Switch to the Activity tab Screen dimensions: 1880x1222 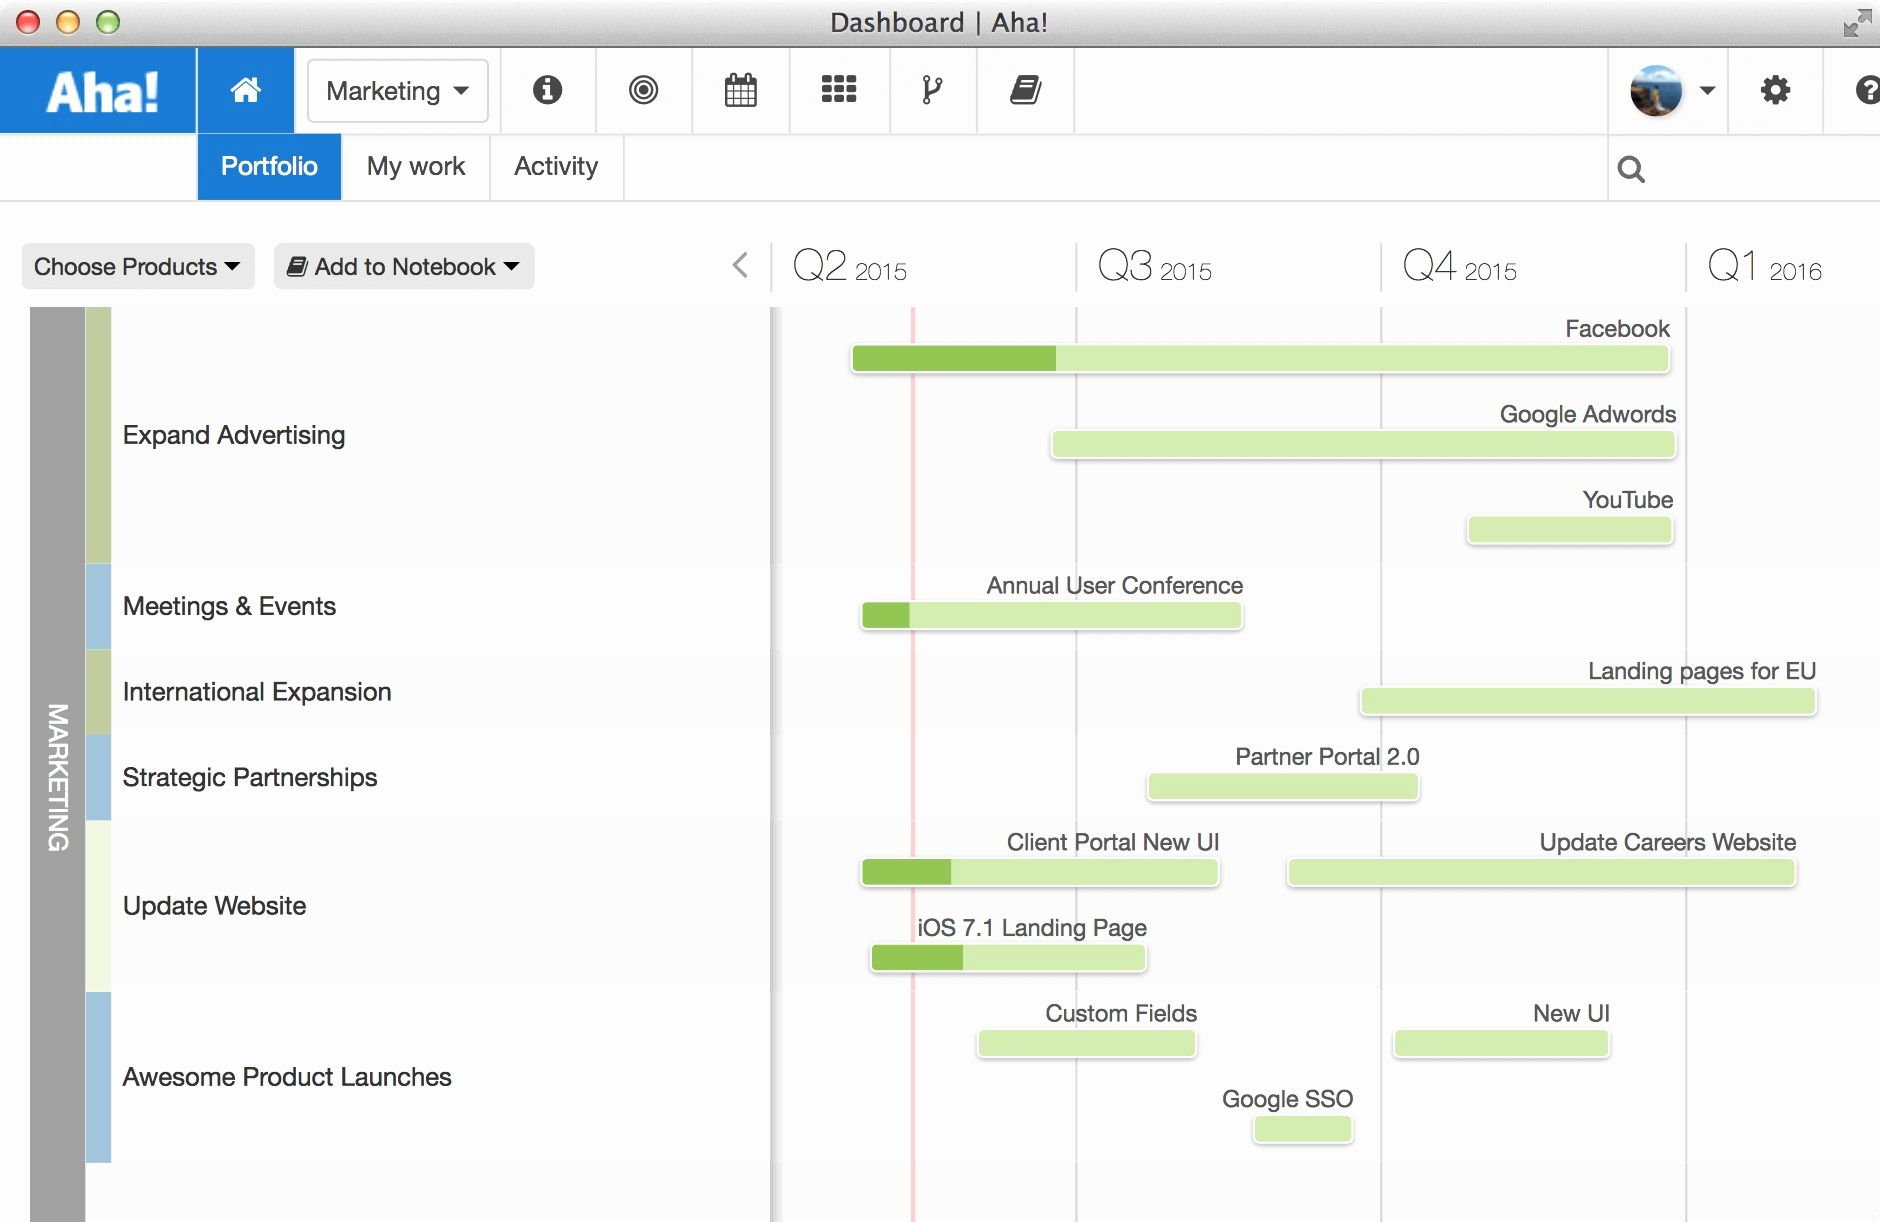pos(556,167)
